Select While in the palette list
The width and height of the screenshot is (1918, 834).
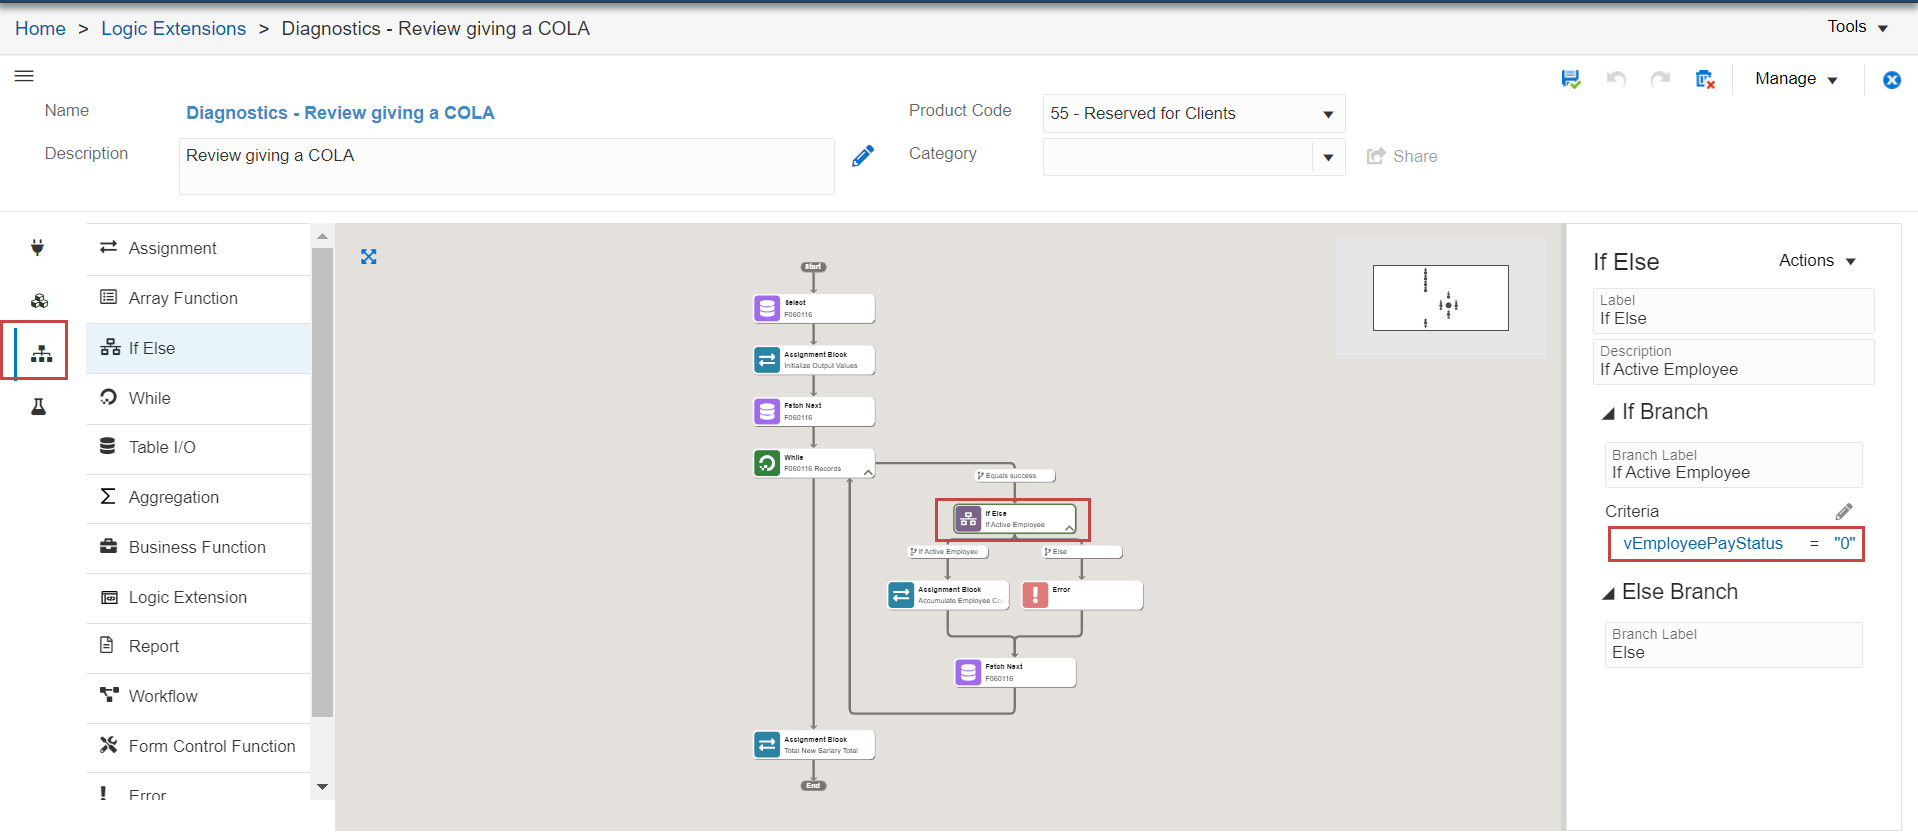click(198, 398)
